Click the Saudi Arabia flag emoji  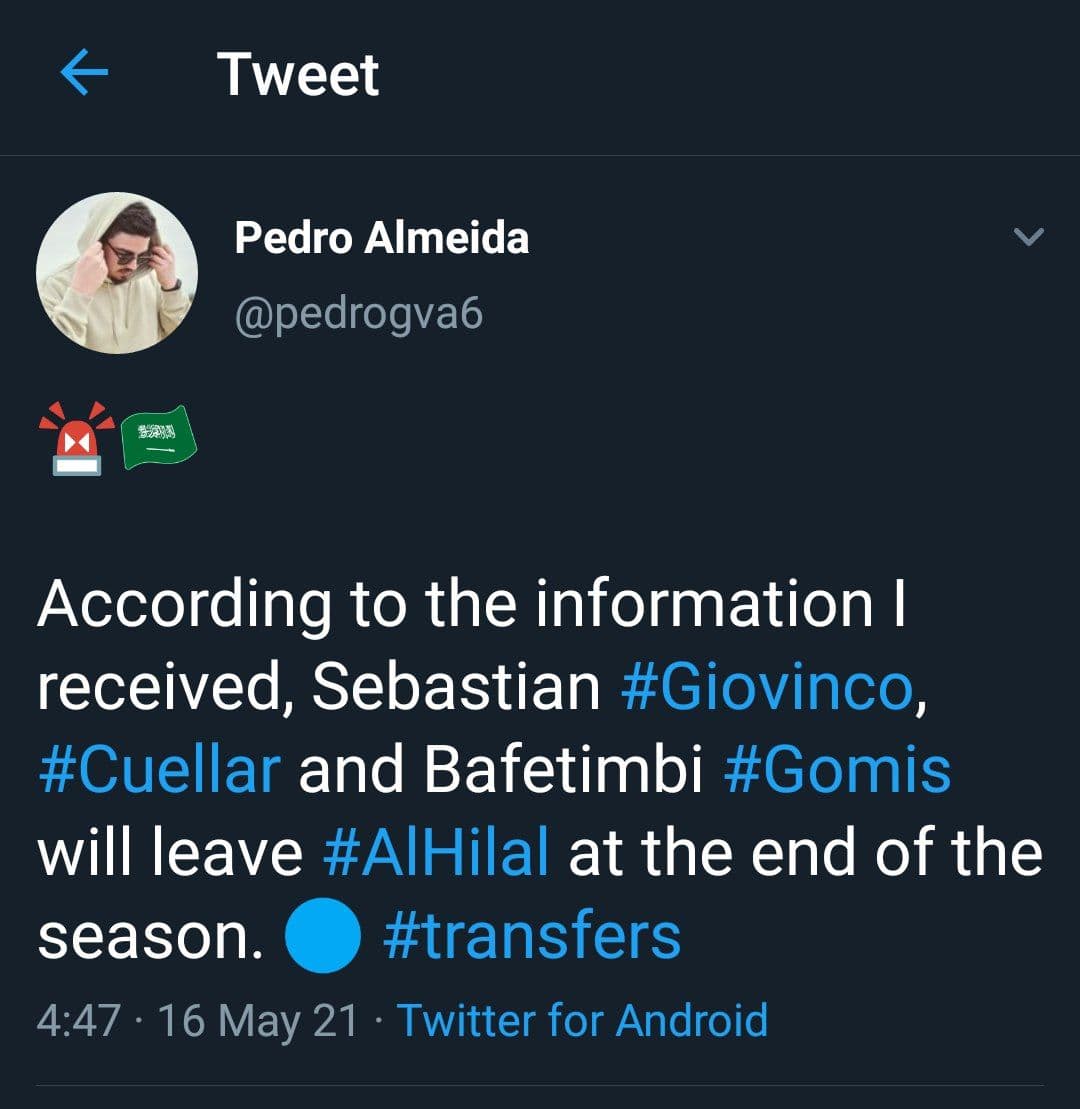[x=158, y=438]
